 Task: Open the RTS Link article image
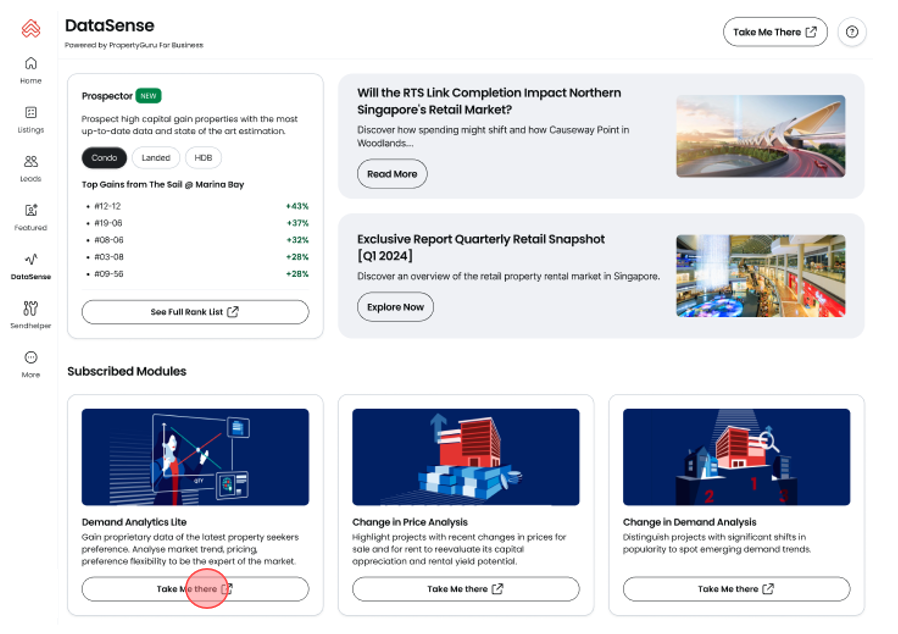[761, 136]
